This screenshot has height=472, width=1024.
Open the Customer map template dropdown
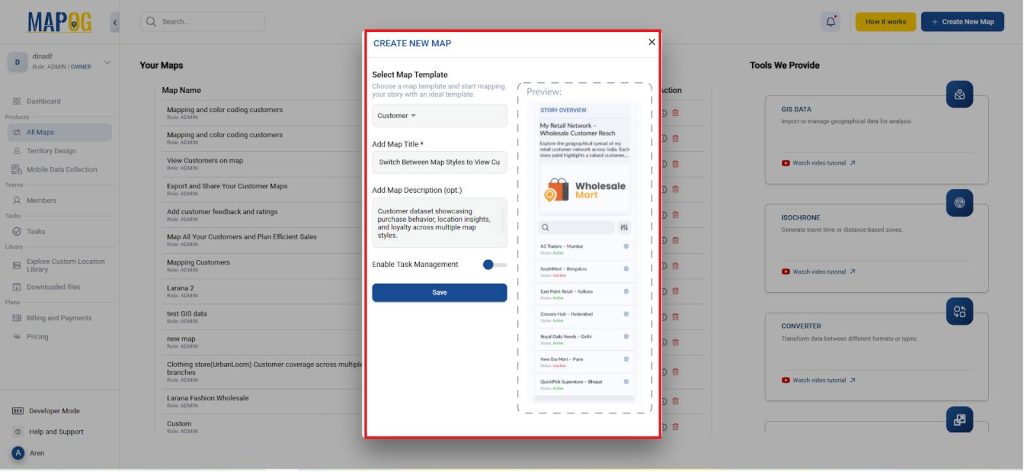[x=440, y=116]
